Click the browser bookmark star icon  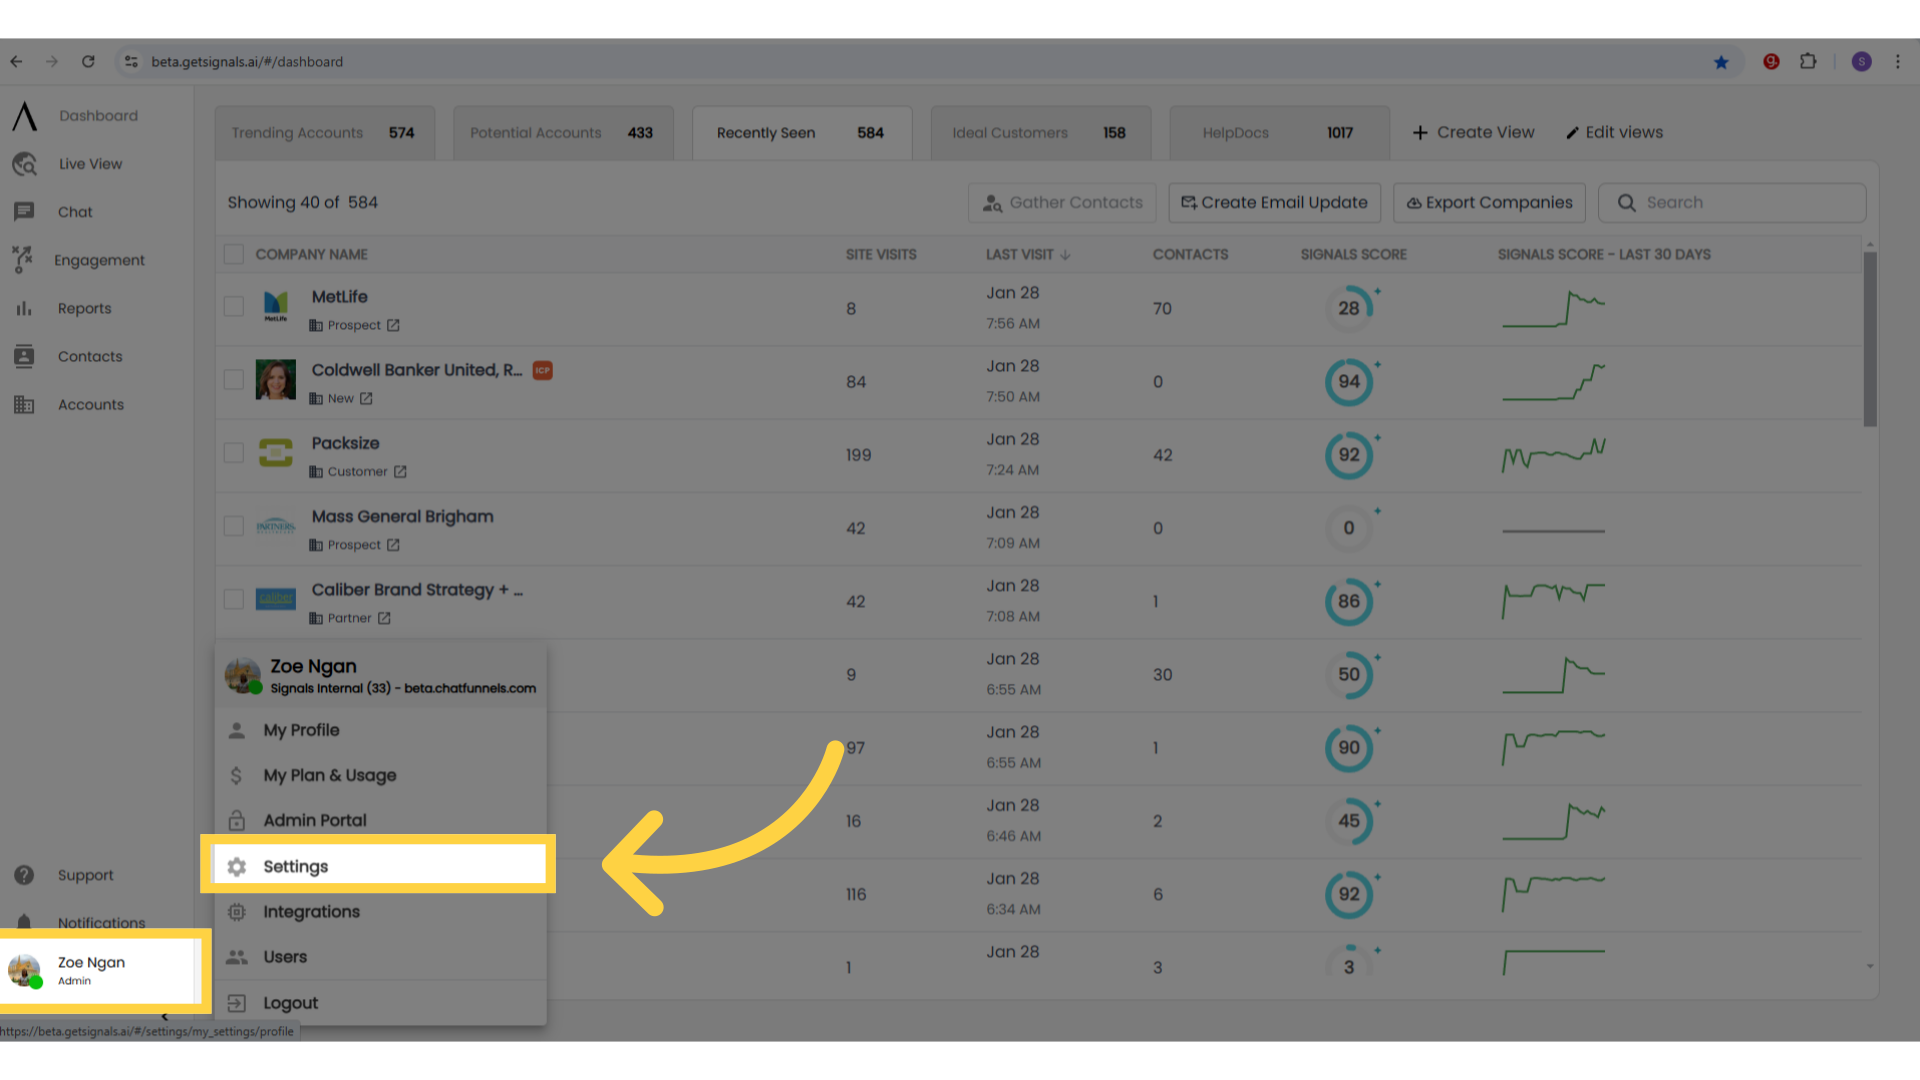coord(1721,62)
